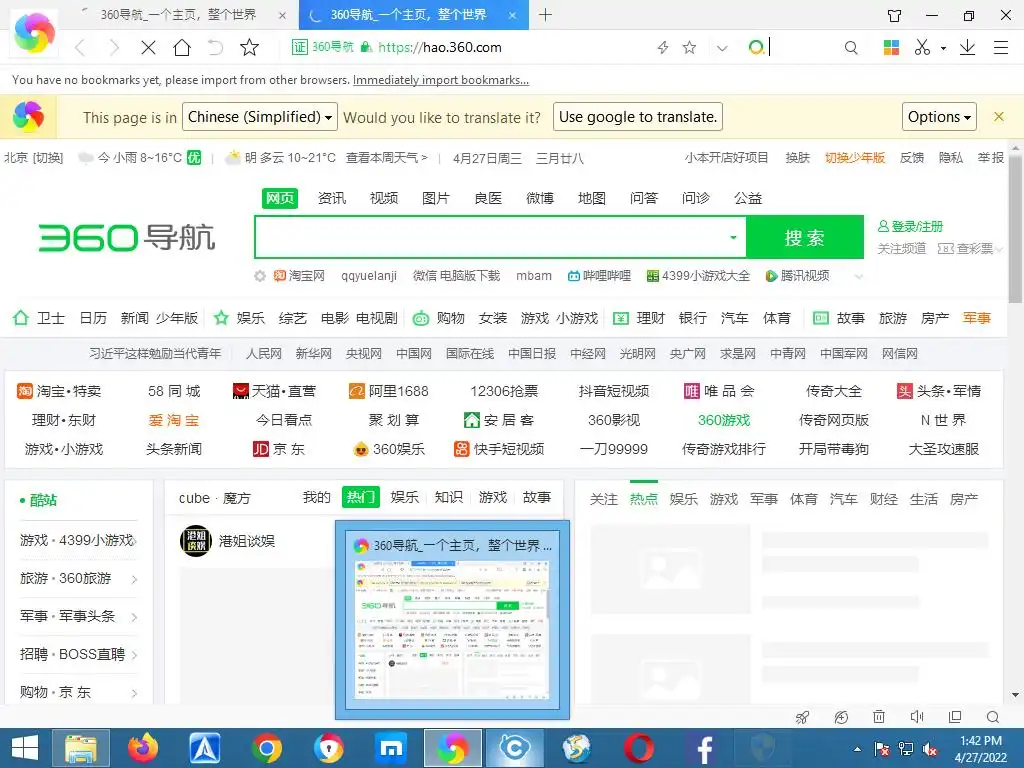Click the browser forward arrow
This screenshot has height=768, width=1024.
114,47
